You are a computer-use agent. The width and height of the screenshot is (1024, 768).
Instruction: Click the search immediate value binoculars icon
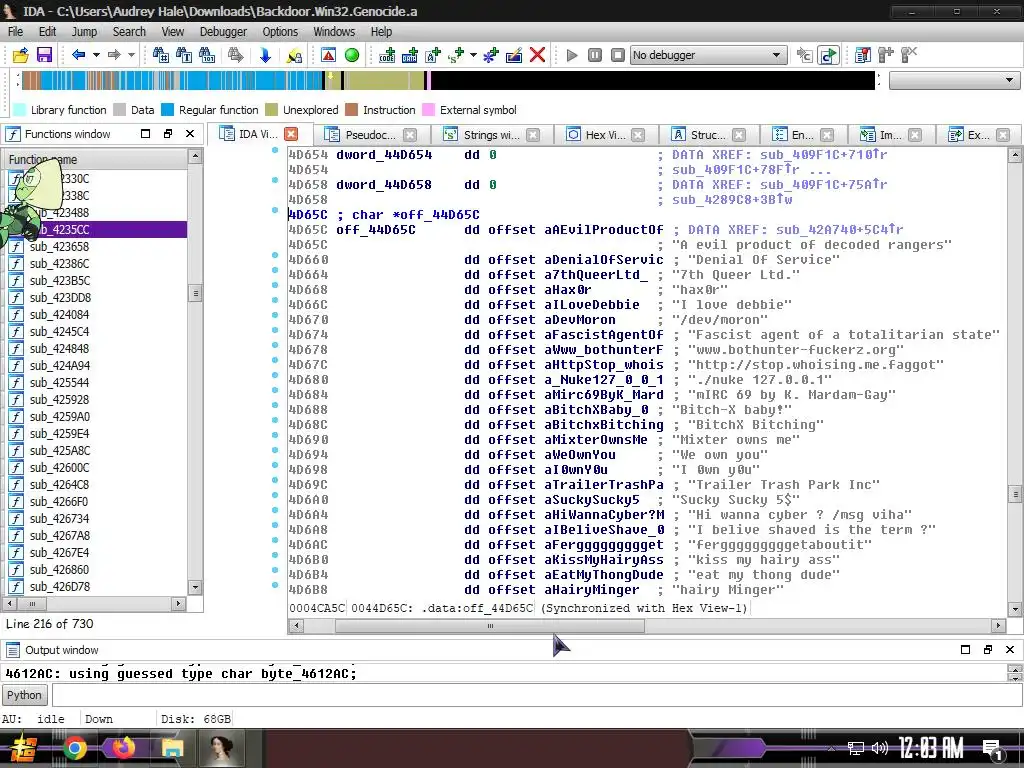[161, 56]
